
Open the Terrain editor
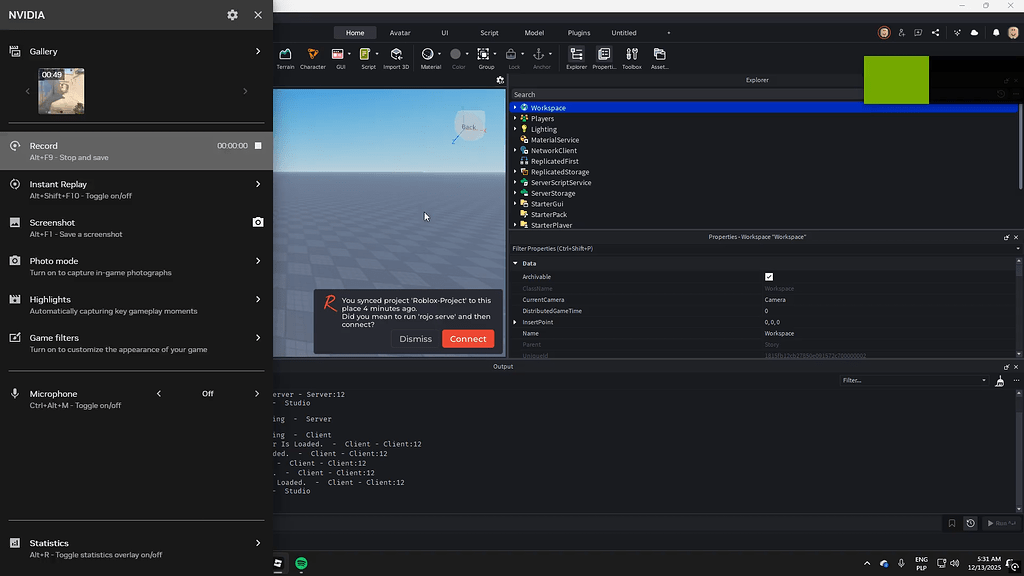pyautogui.click(x=285, y=57)
